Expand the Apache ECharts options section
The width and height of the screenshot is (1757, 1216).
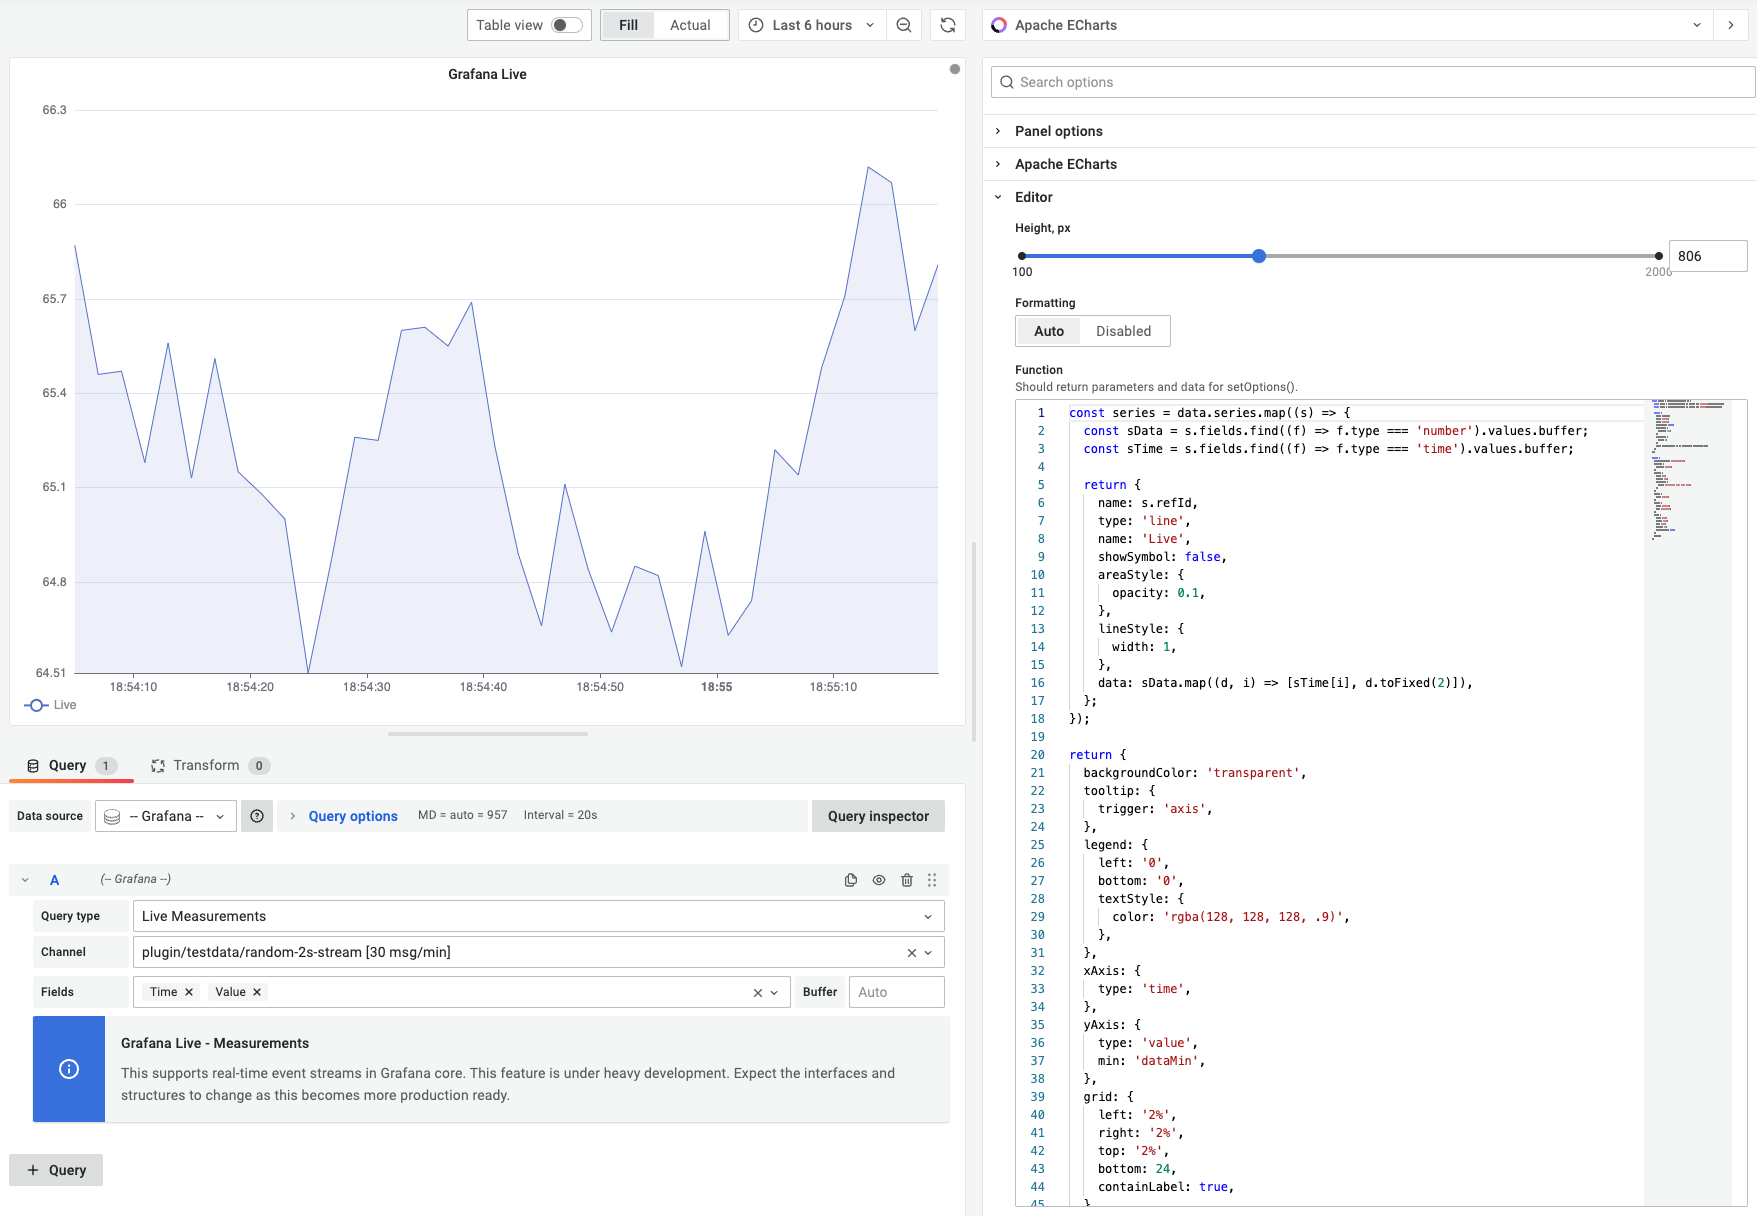[x=1066, y=164]
